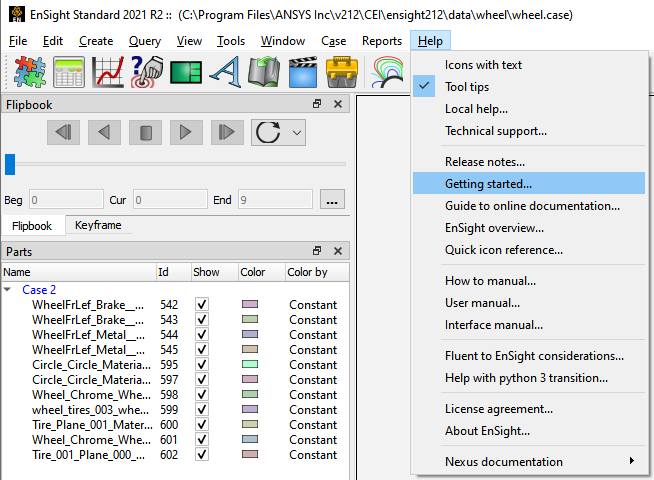Image resolution: width=654 pixels, height=480 pixels.
Task: Toggle Show checkbox for part 598
Action: [202, 395]
